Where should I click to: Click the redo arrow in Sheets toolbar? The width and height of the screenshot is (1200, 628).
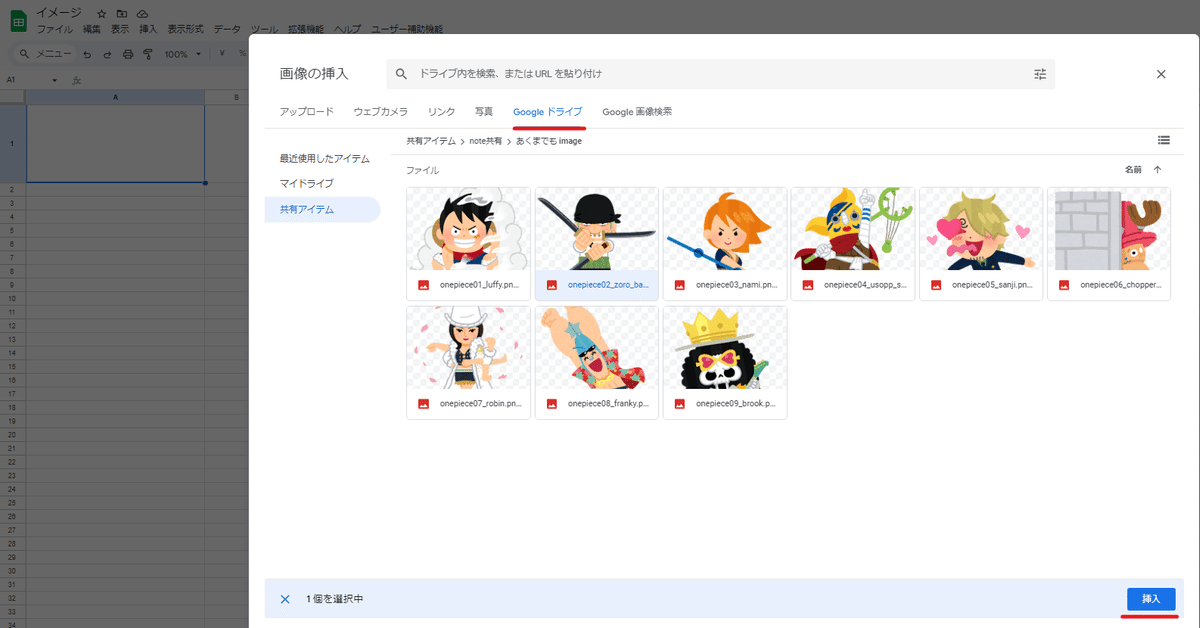coord(107,54)
